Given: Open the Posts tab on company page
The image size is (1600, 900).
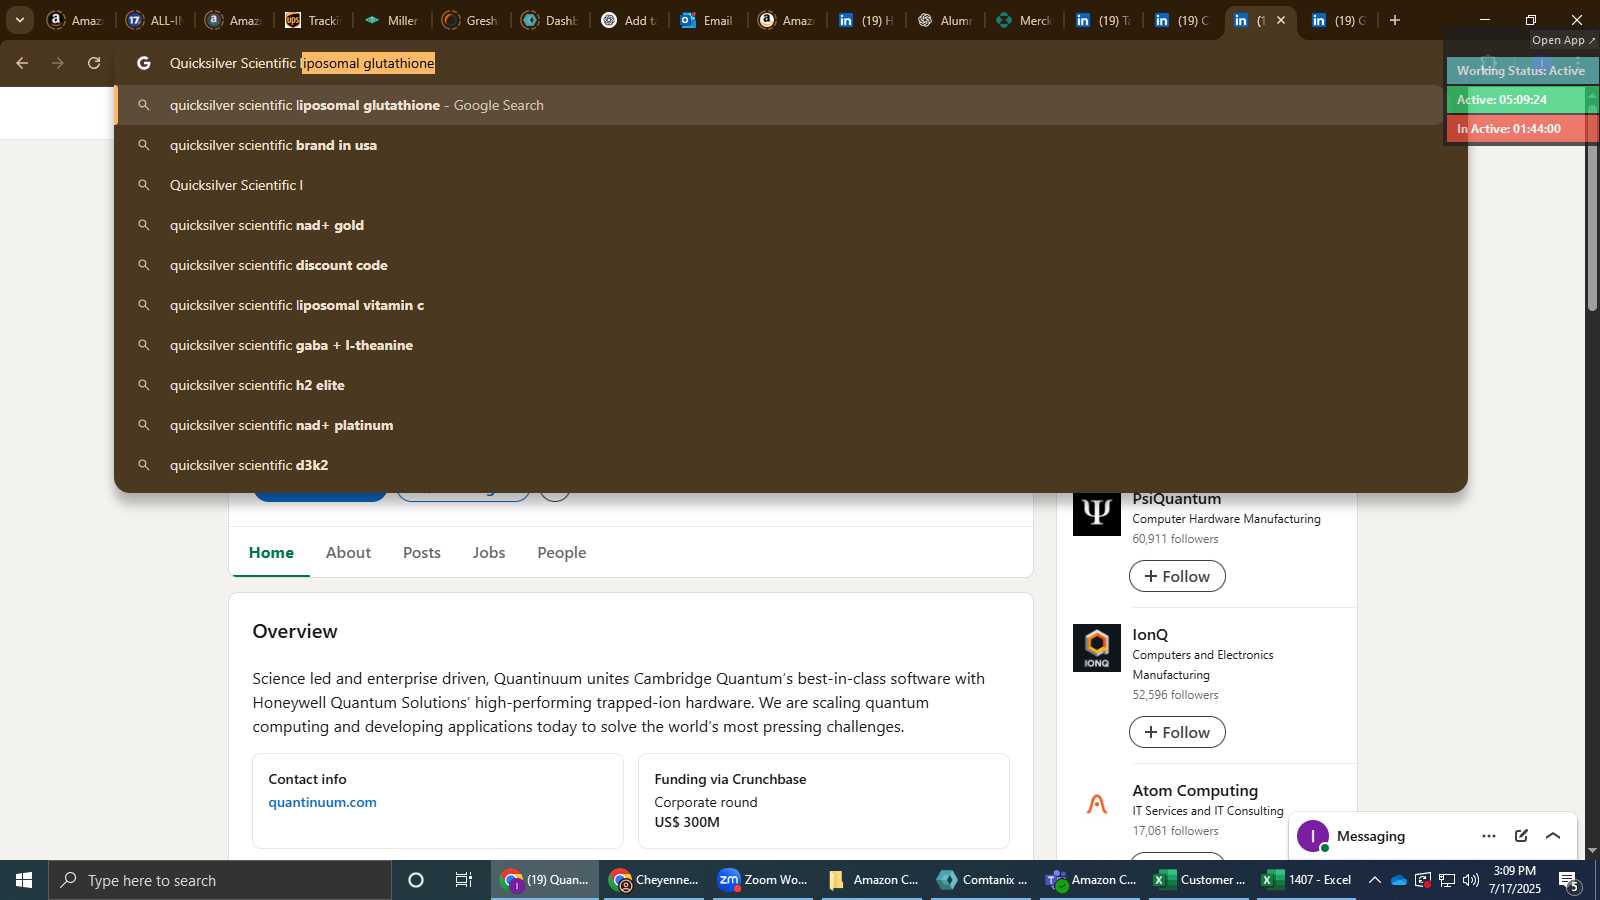Looking at the screenshot, I should coord(422,552).
